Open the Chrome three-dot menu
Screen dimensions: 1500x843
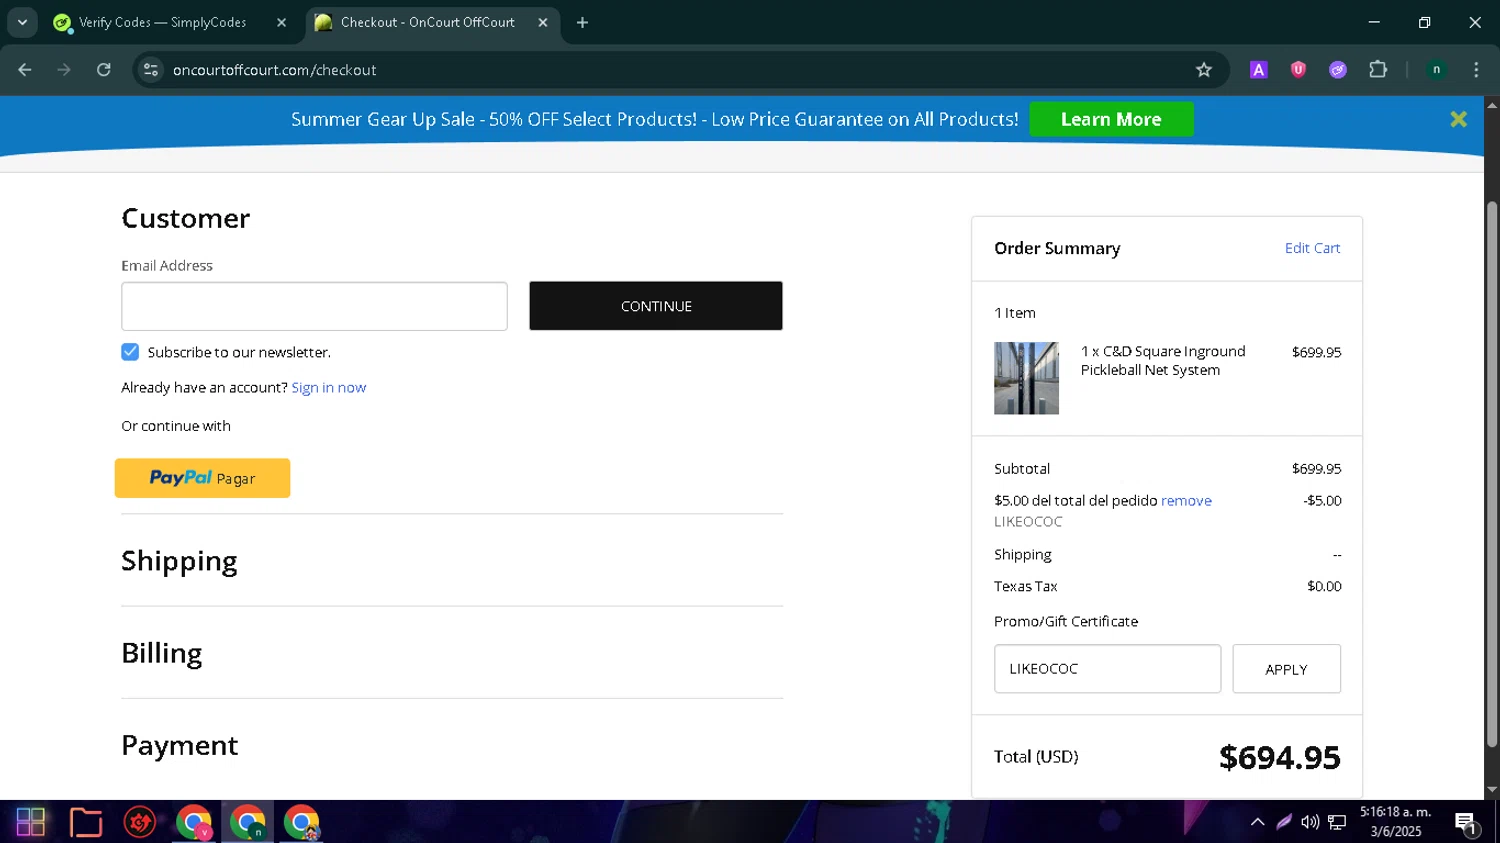pyautogui.click(x=1476, y=70)
